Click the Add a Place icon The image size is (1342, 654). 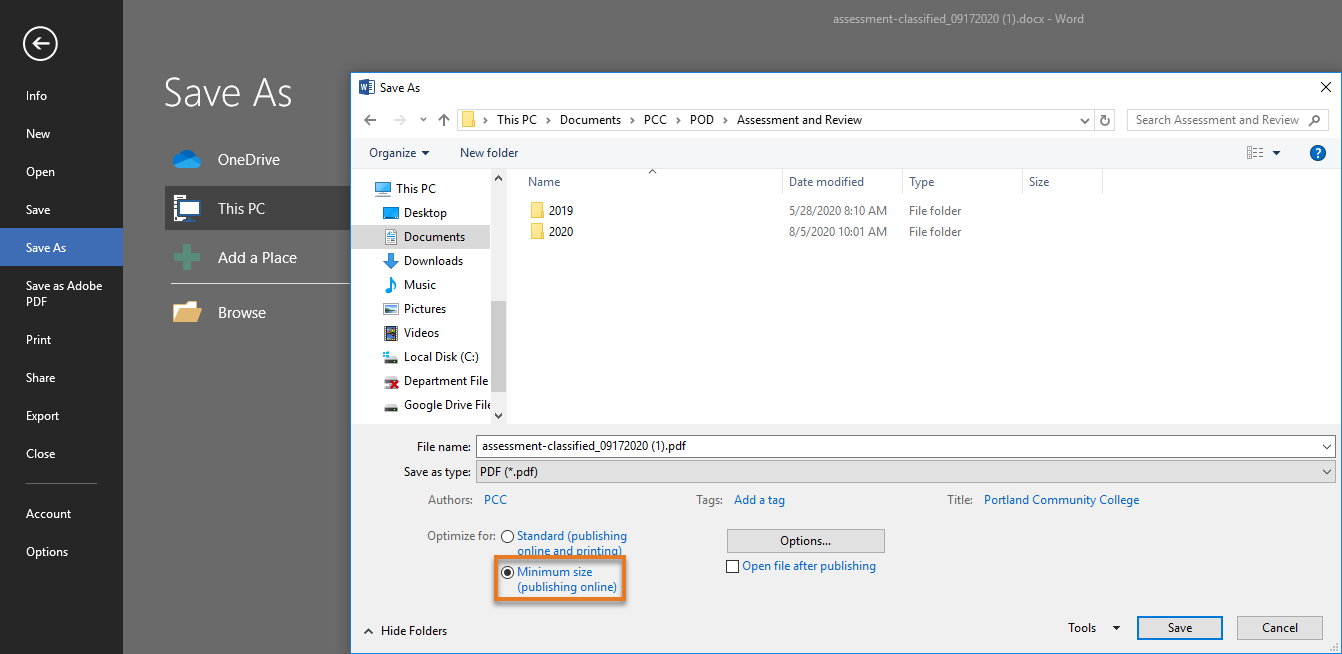[187, 257]
